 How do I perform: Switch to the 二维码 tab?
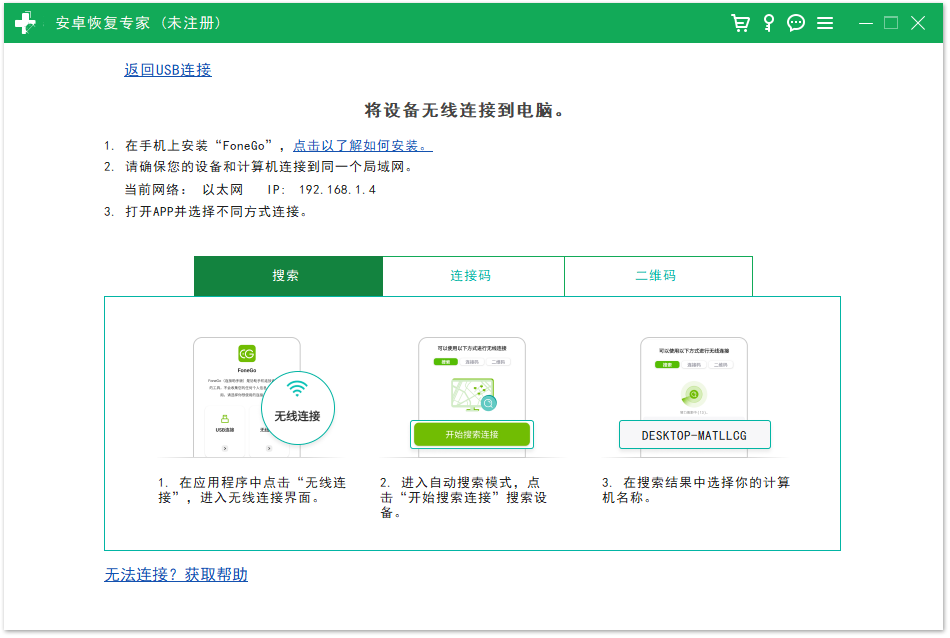[x=658, y=276]
